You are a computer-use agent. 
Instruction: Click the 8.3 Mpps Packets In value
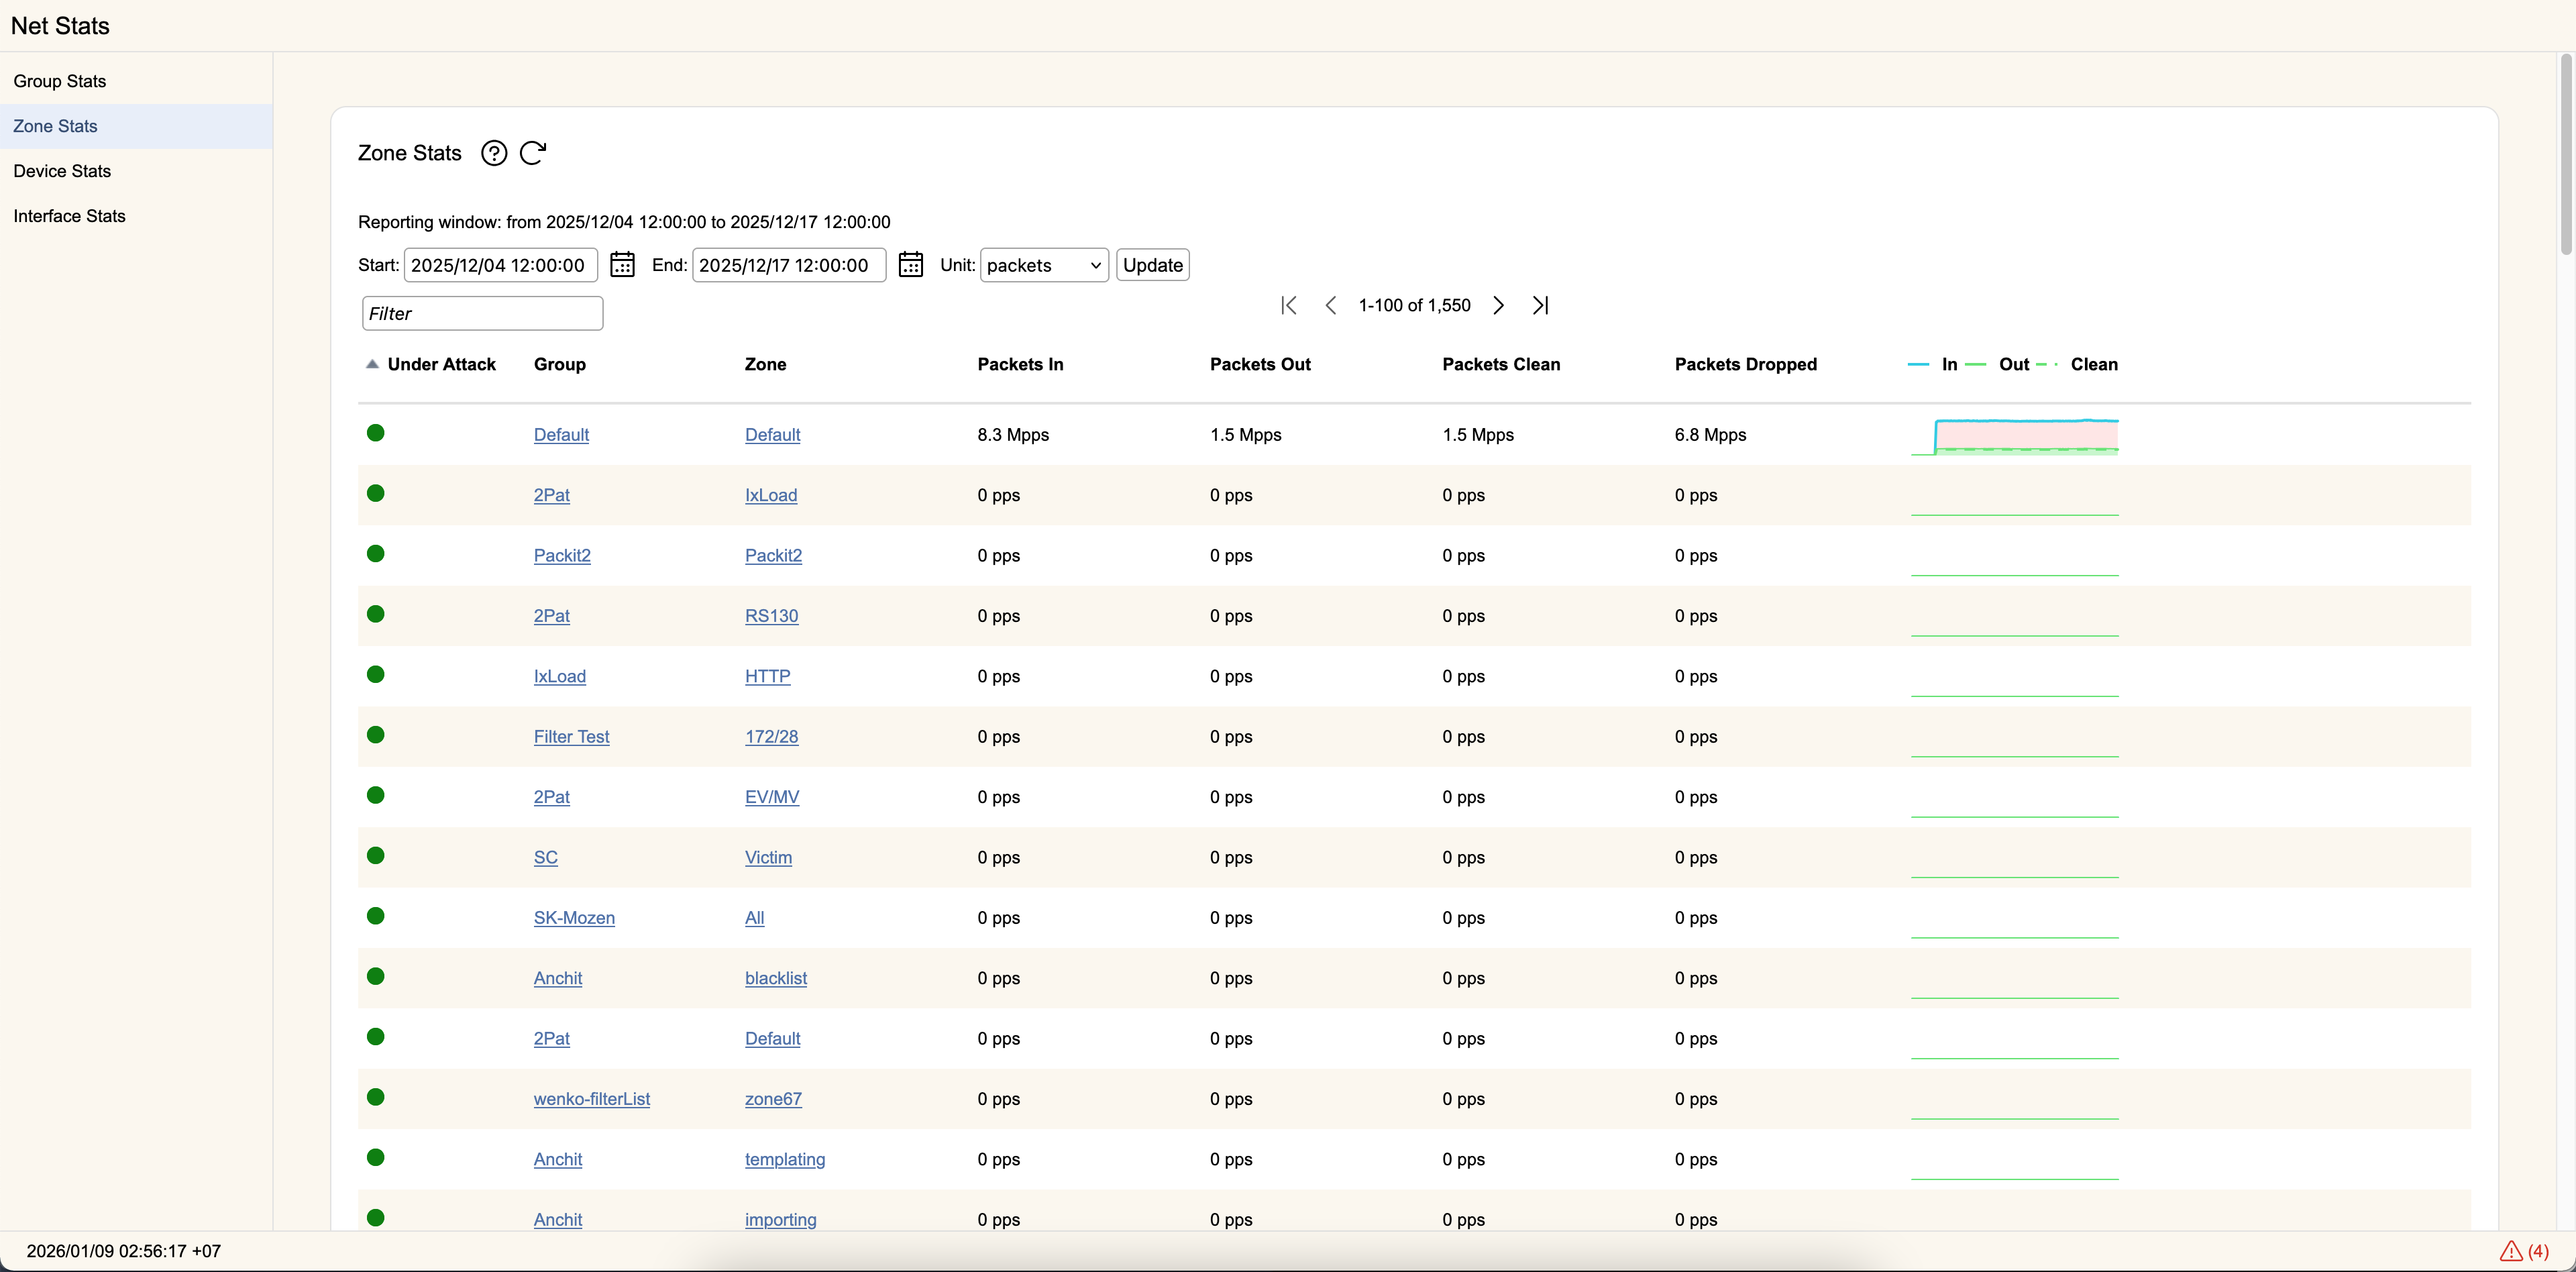[x=1012, y=435]
